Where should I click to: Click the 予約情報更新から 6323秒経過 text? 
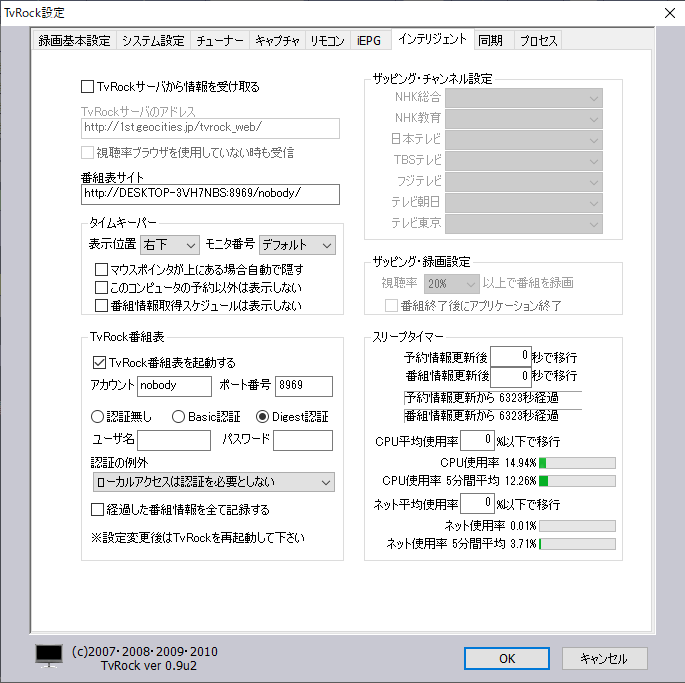coord(482,398)
